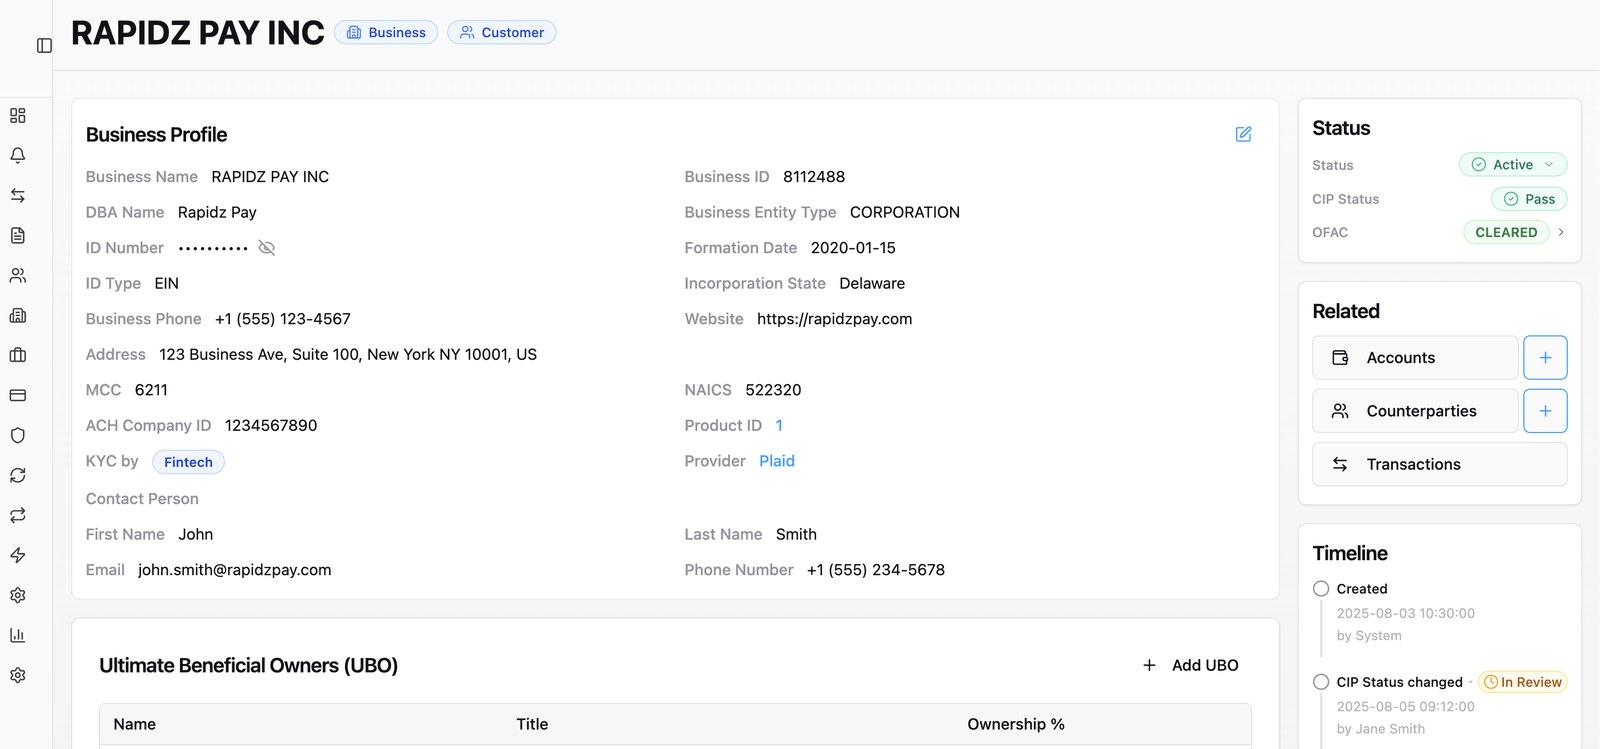Click the OFAC CLEARED badge
Screen dimensions: 1600x749
[1506, 232]
